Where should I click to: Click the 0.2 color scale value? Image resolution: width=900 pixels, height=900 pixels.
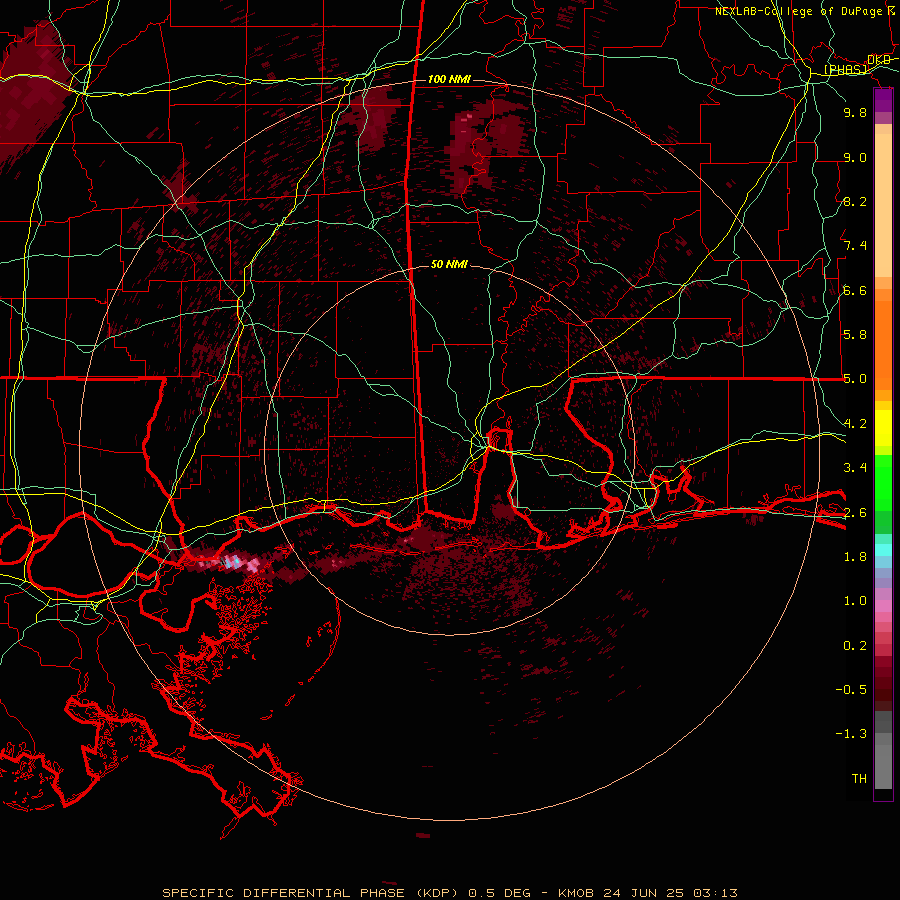pos(855,646)
